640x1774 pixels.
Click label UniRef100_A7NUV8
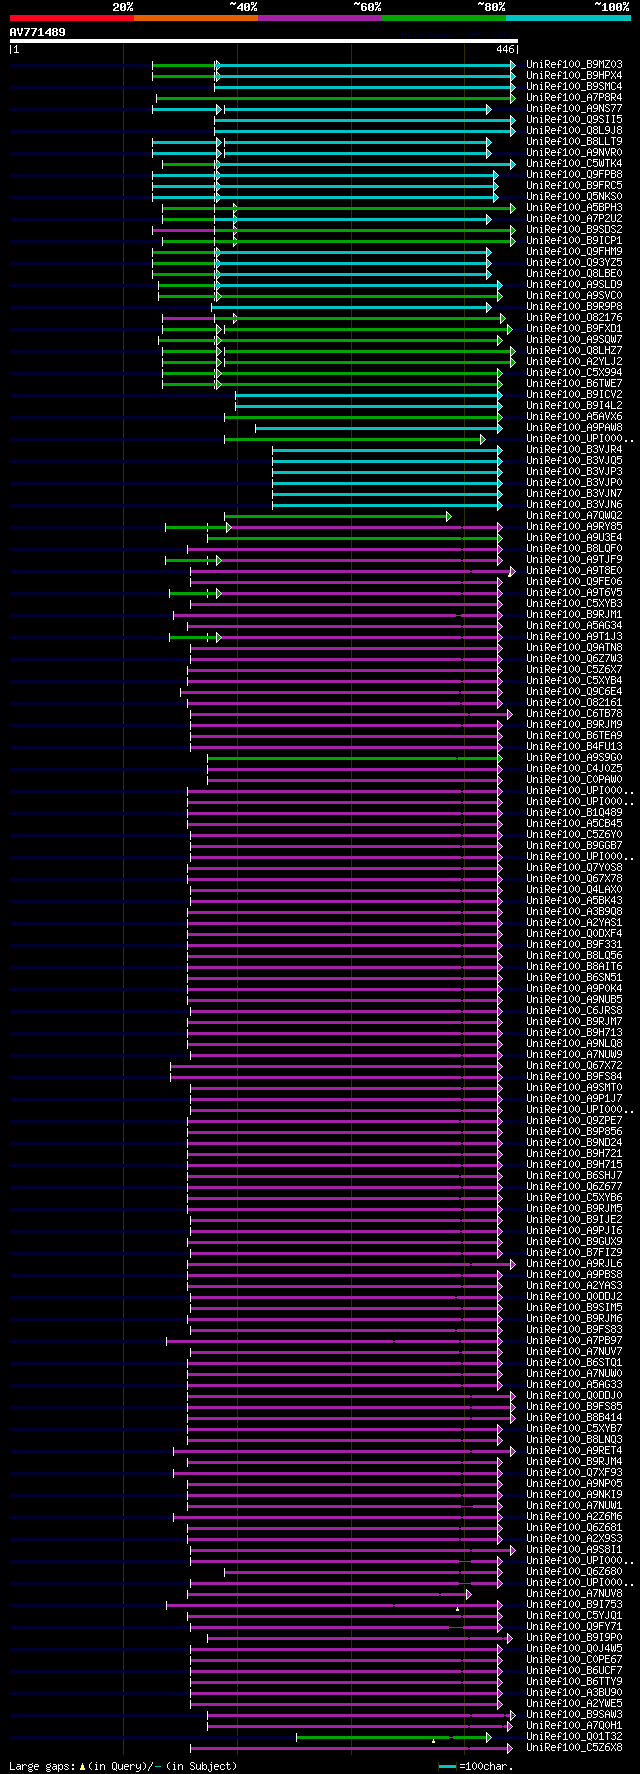(x=574, y=1594)
